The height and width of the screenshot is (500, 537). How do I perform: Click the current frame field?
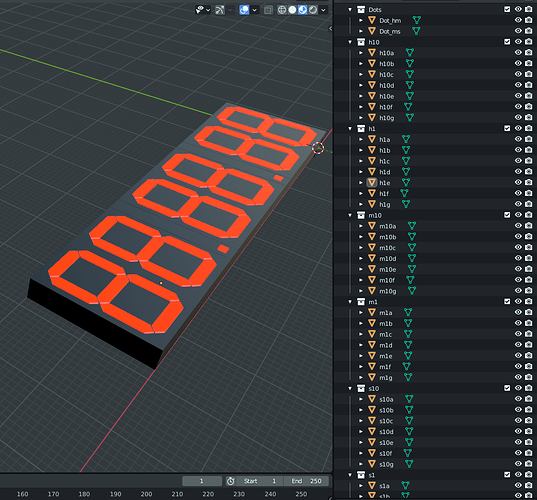pos(202,481)
